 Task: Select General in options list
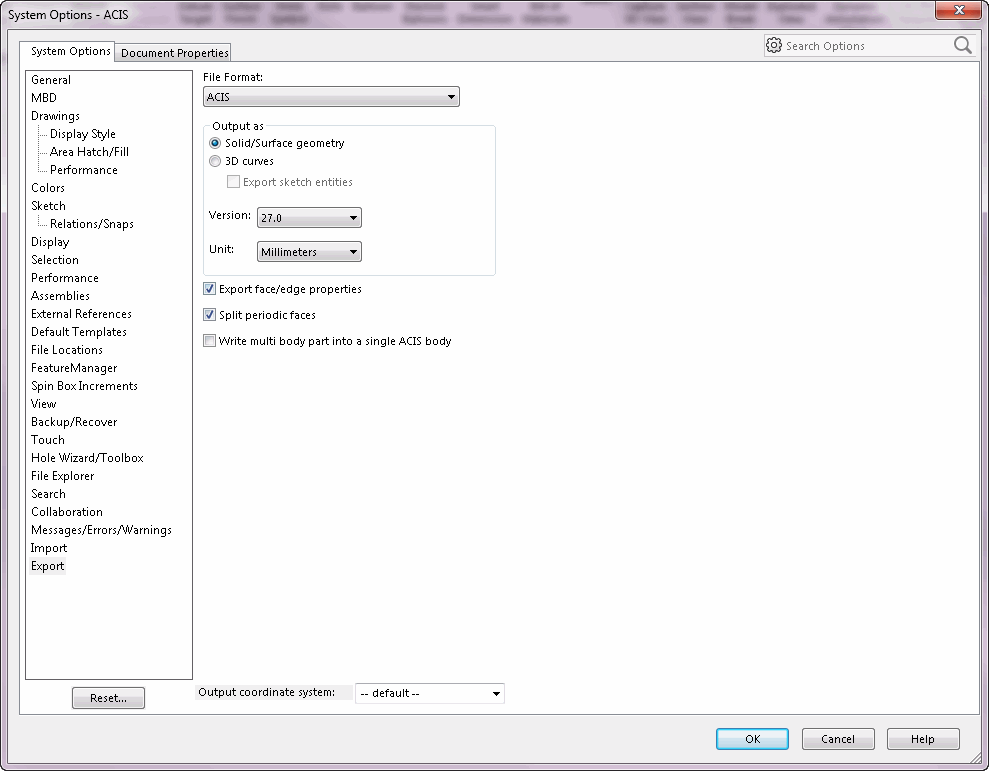51,80
